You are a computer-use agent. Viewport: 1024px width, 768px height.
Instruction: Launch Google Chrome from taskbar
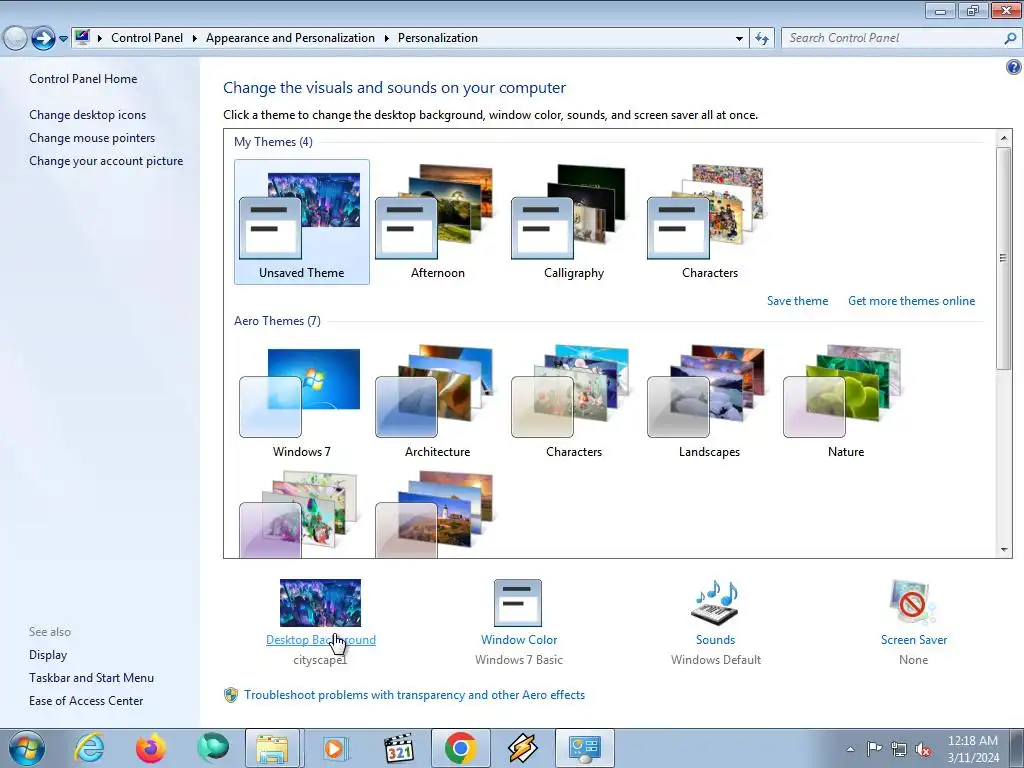pyautogui.click(x=460, y=748)
